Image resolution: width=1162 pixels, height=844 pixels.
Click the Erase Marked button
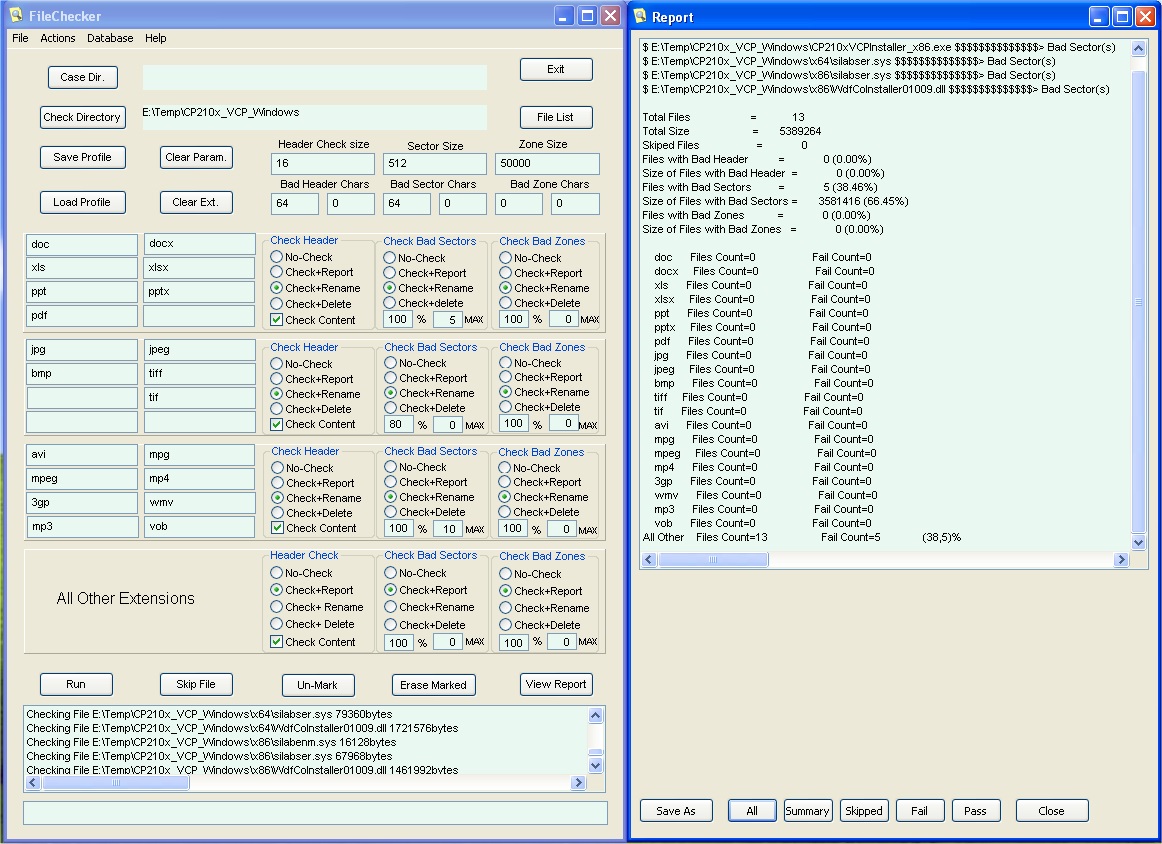[x=434, y=685]
